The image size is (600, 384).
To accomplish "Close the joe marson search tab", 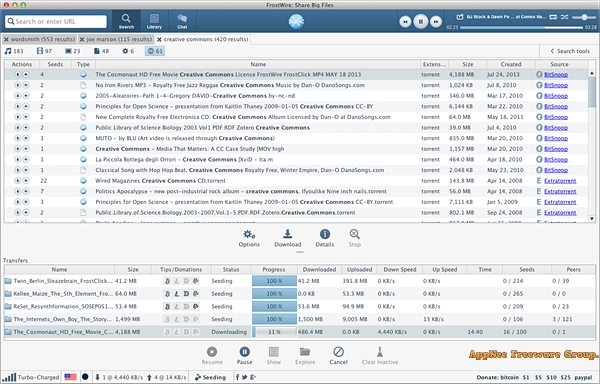I will (x=82, y=39).
